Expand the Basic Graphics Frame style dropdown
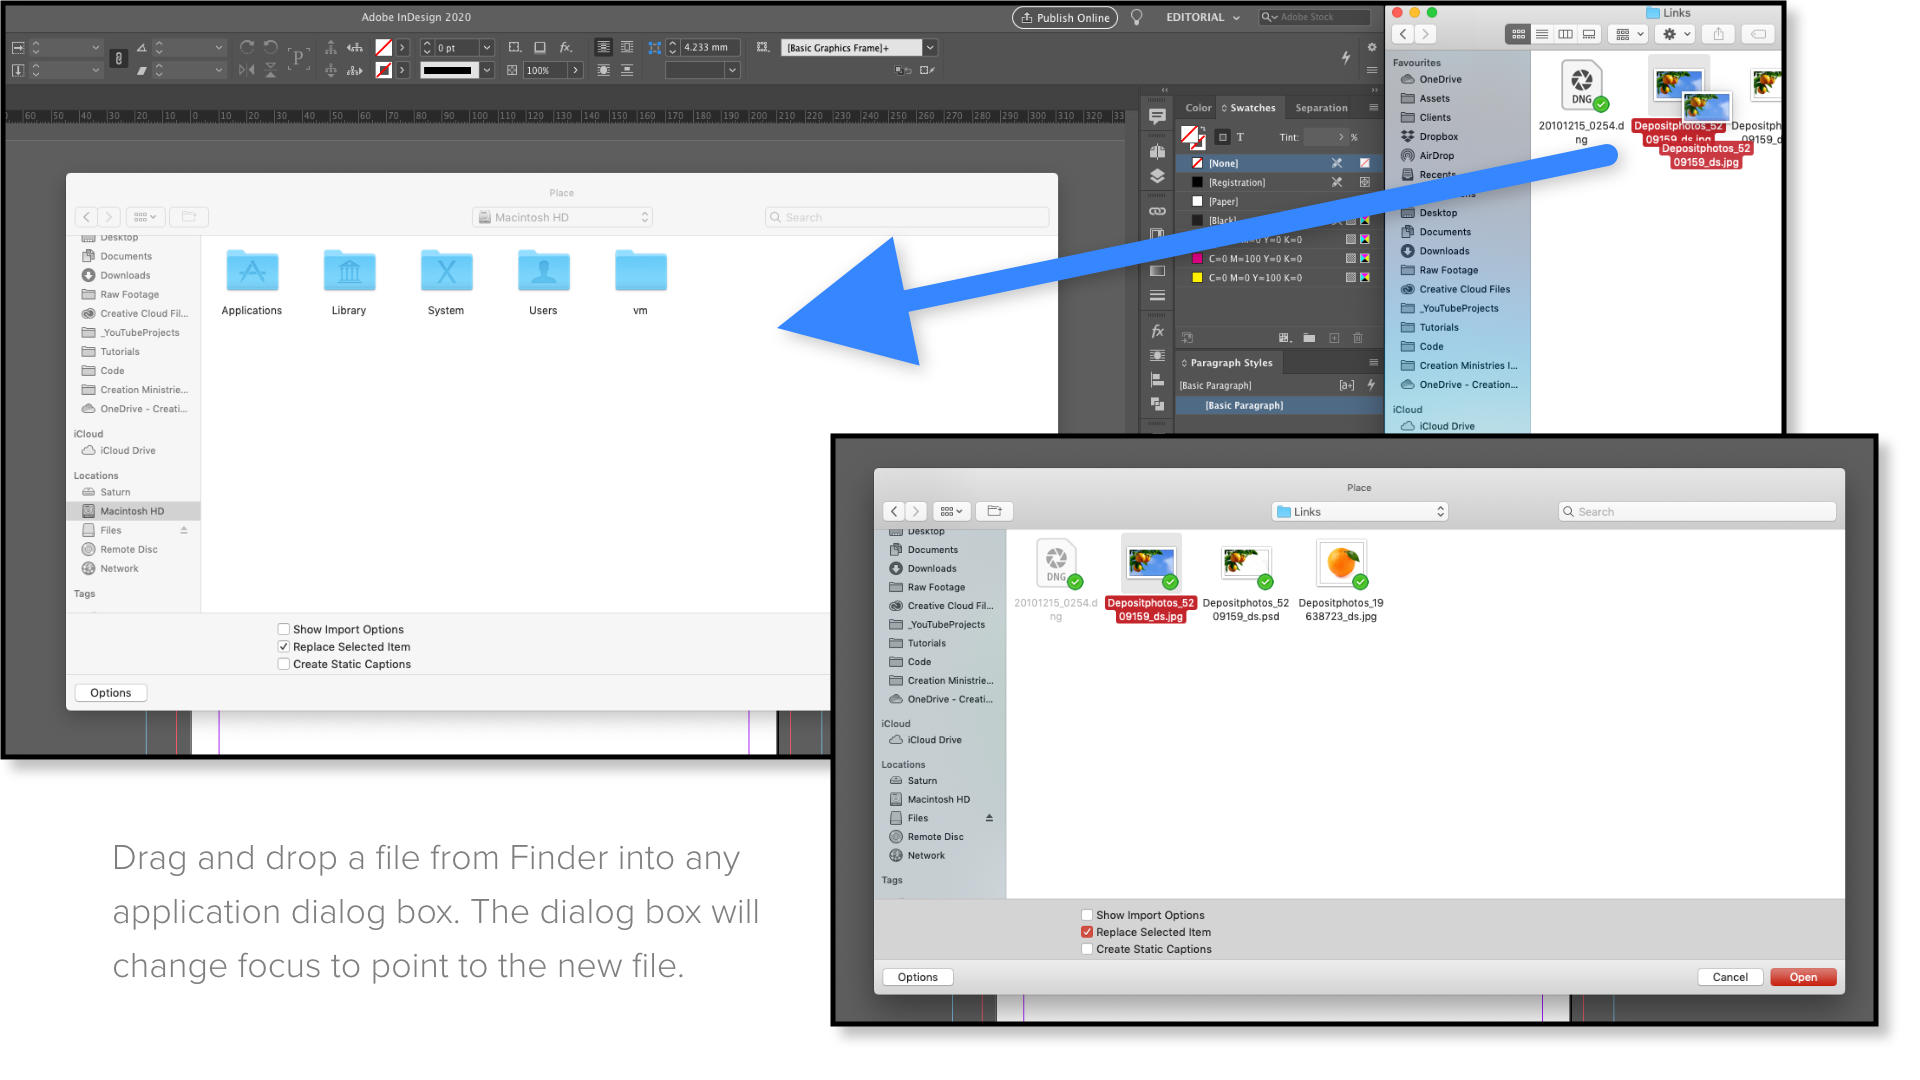The image size is (1920, 1080). [930, 48]
